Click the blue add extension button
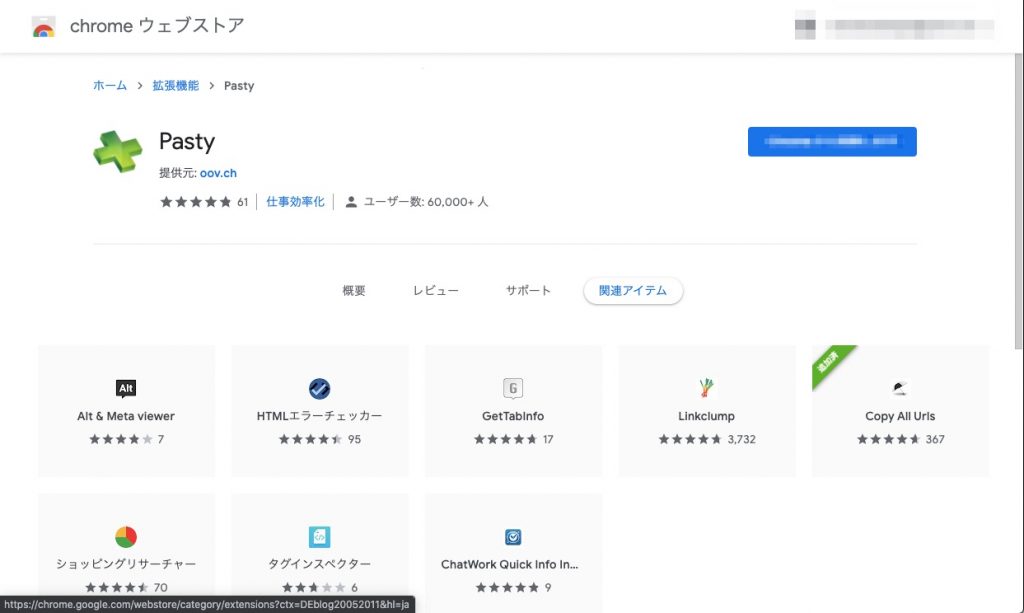The height and width of the screenshot is (613, 1024). tap(832, 142)
